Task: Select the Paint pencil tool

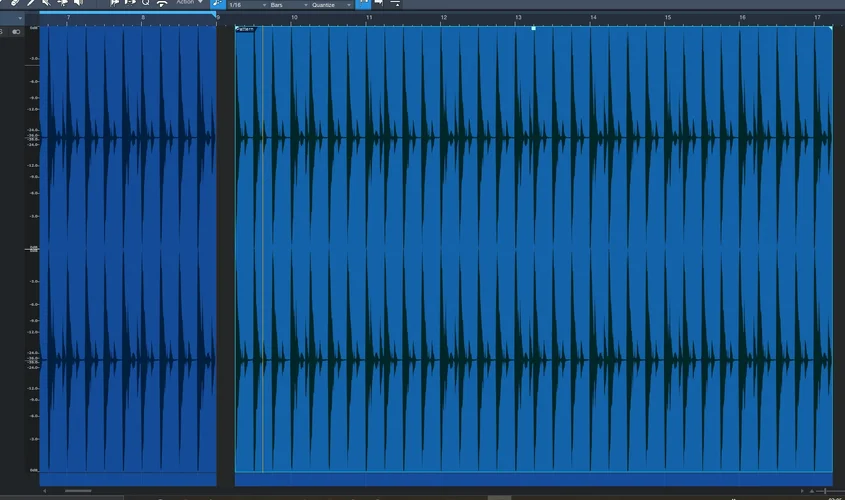Action: pos(31,3)
